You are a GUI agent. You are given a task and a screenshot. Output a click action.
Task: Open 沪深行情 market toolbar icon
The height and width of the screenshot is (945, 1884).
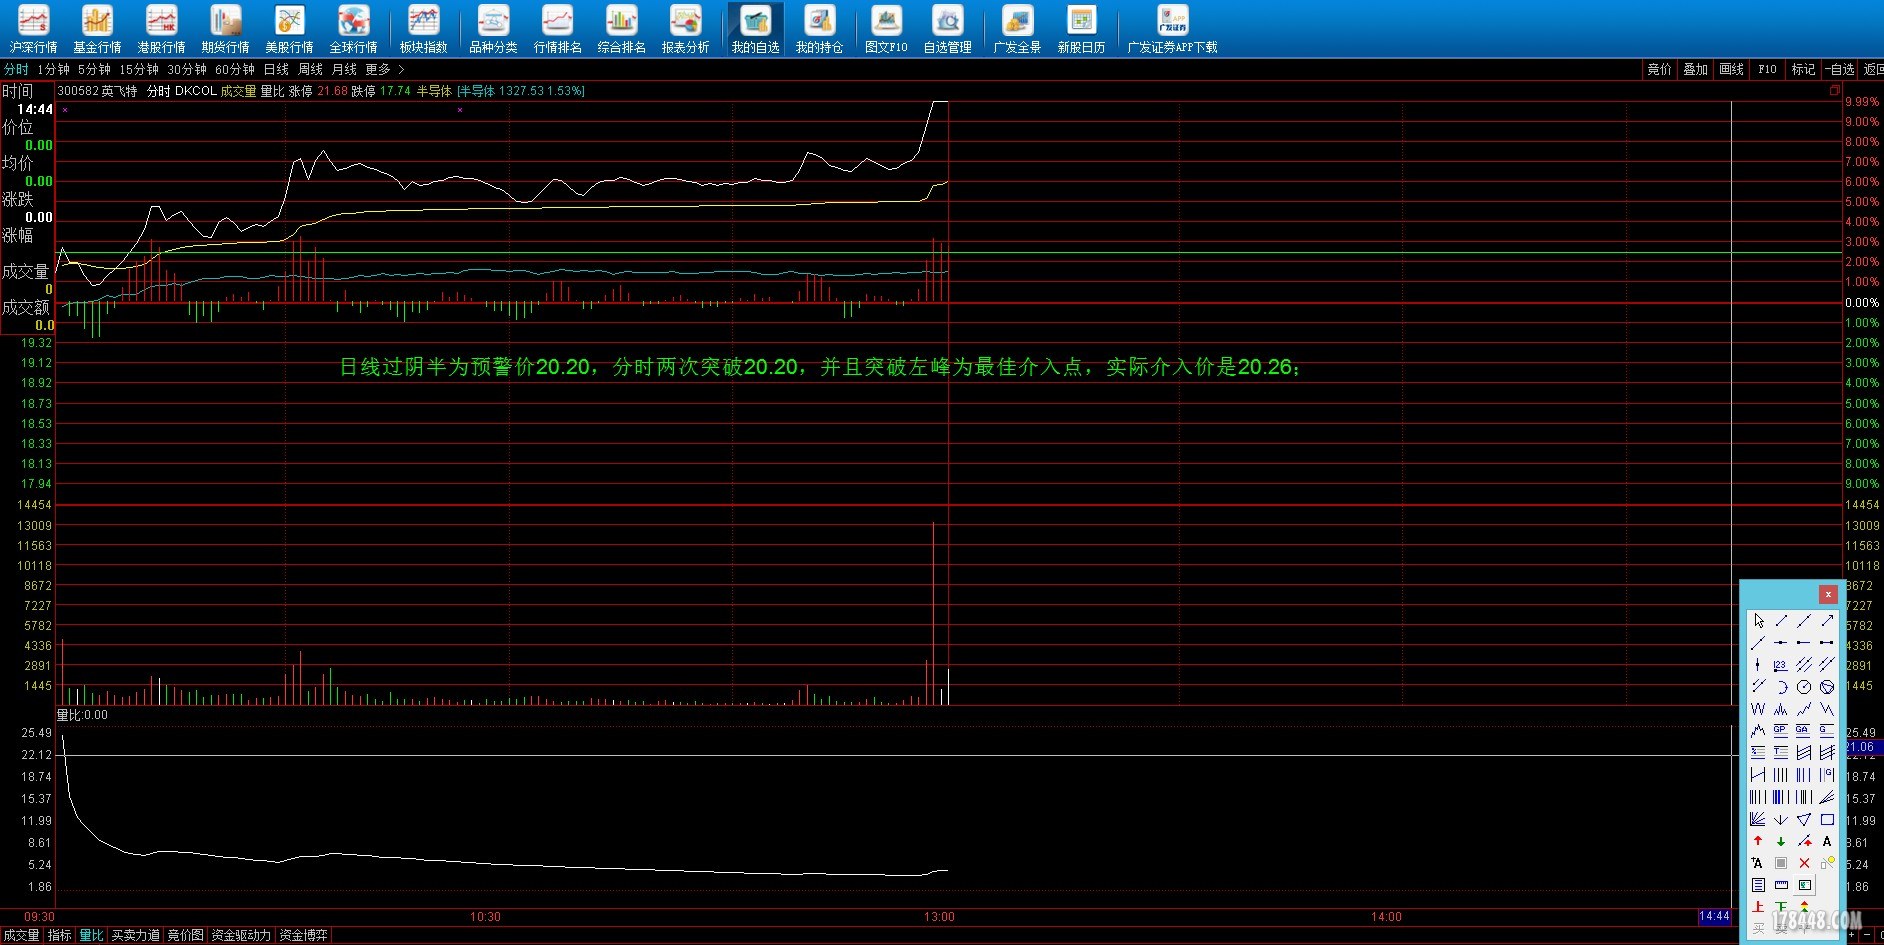[33, 28]
